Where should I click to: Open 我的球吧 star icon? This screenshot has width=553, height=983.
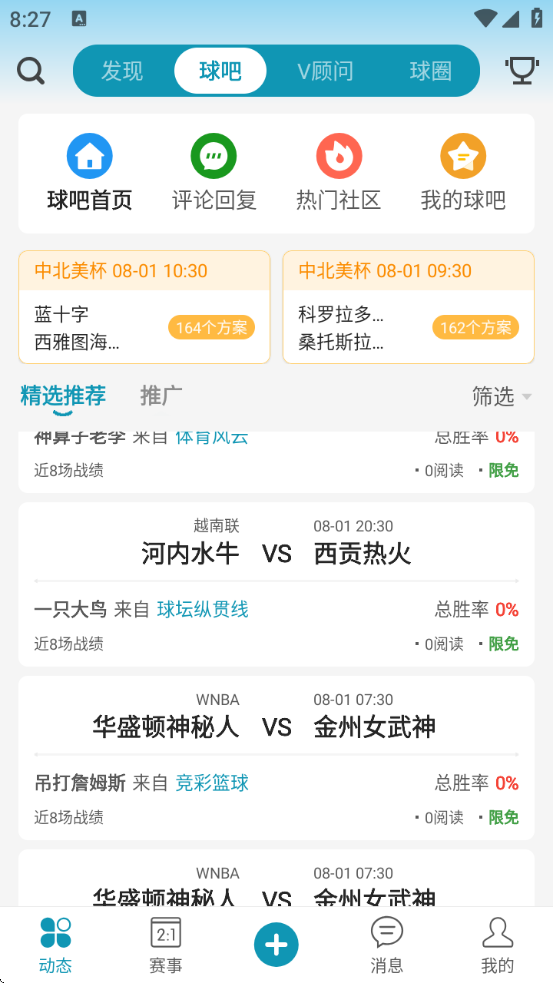click(463, 156)
